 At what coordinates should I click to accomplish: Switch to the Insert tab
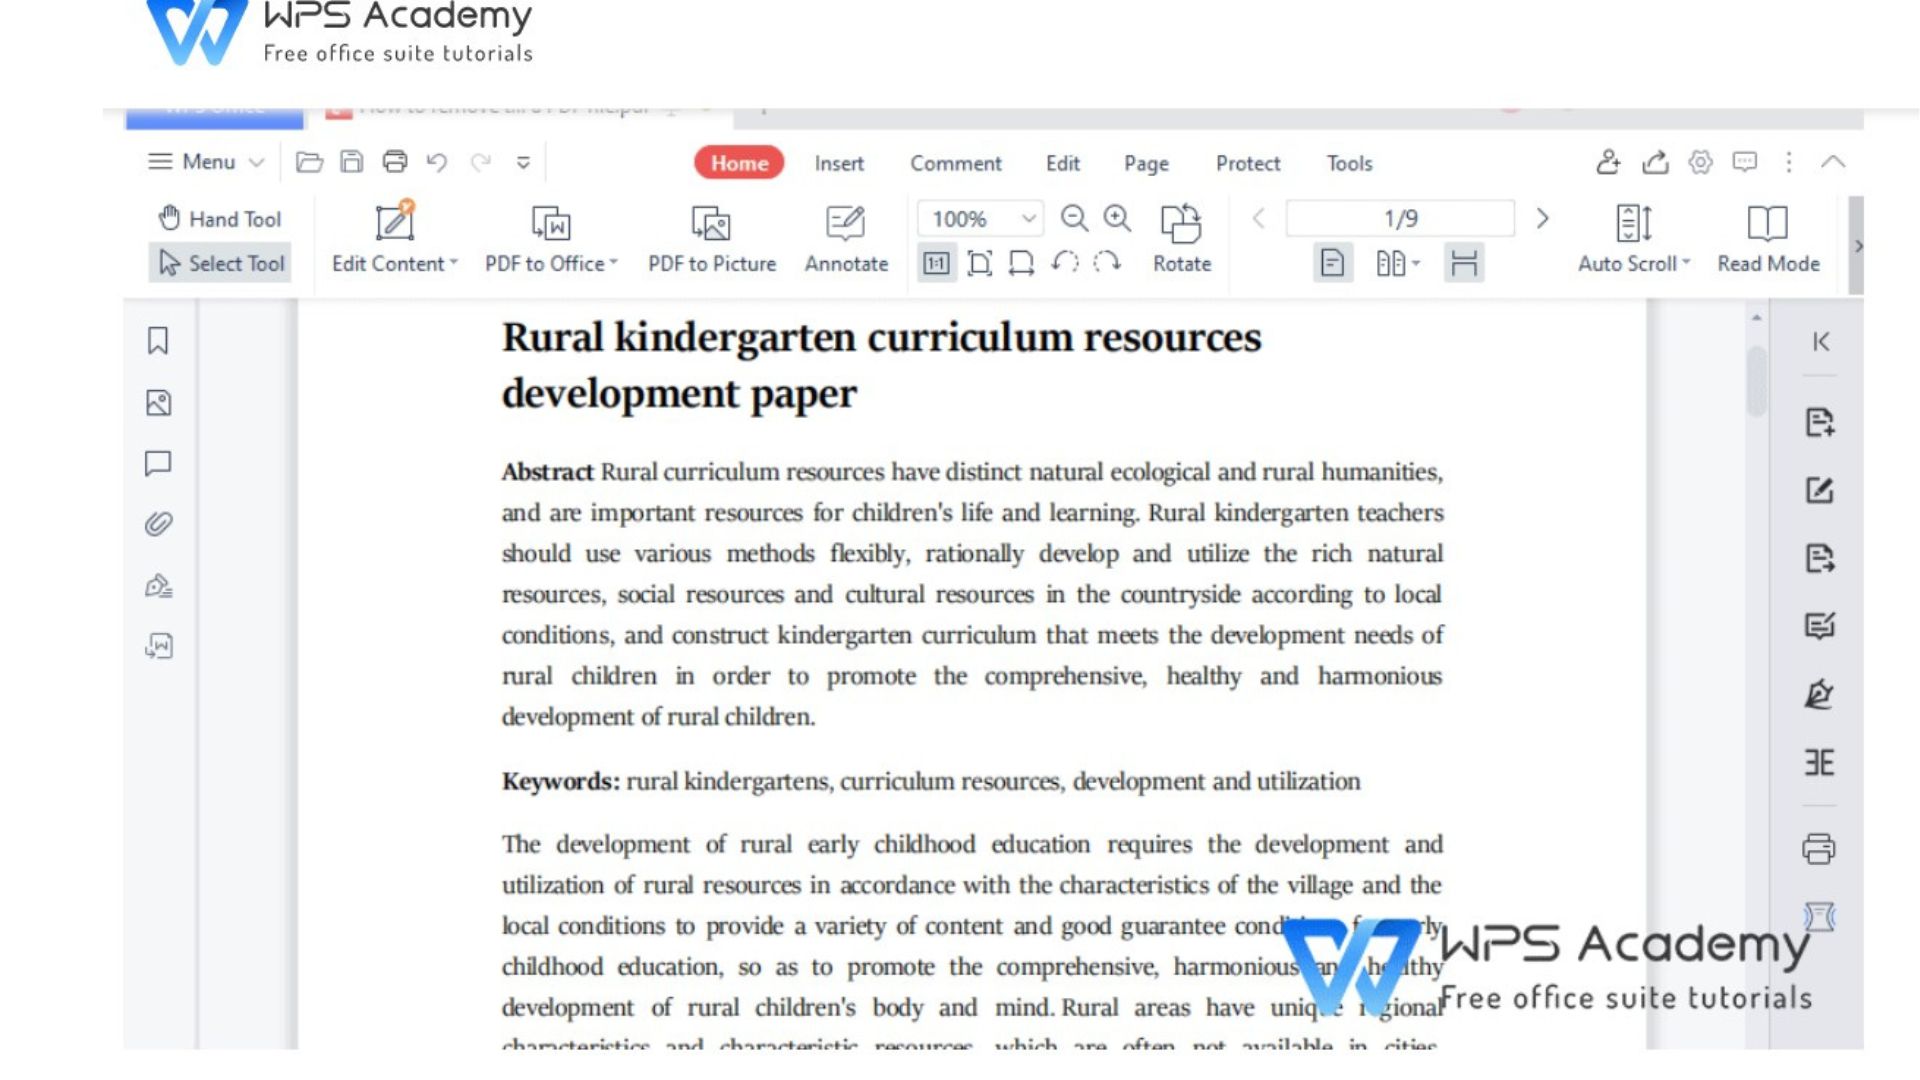pos(838,163)
